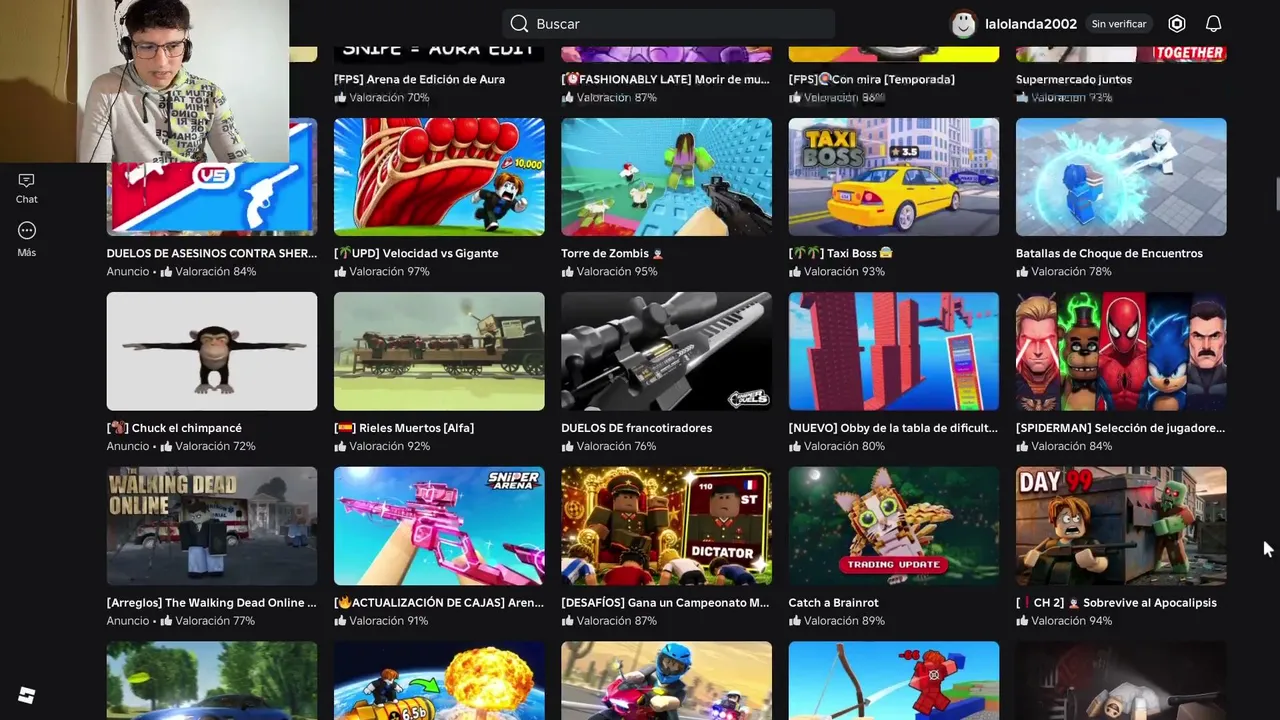Open the Chuck el chimpancé thumbnail
Image resolution: width=1280 pixels, height=720 pixels.
point(212,351)
